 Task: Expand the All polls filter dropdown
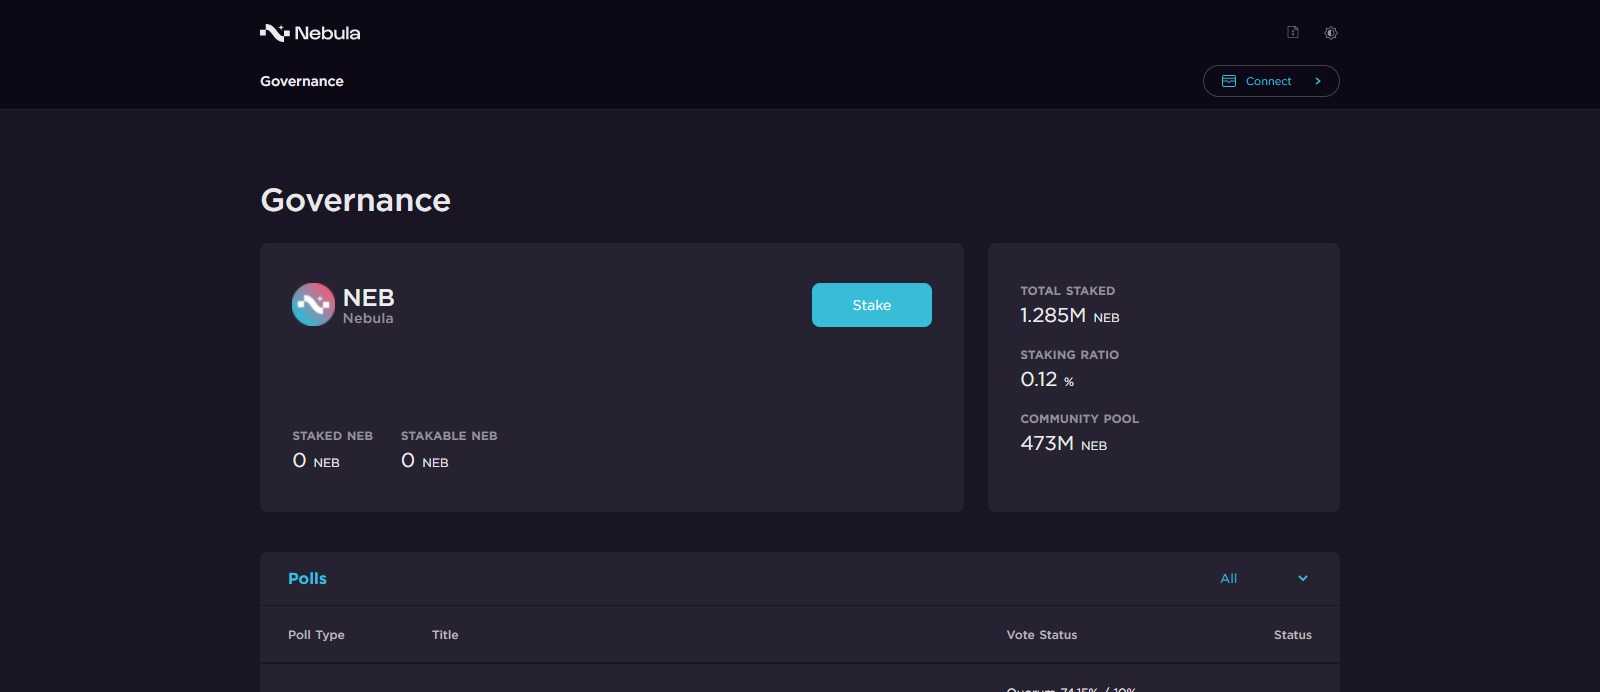[1264, 578]
